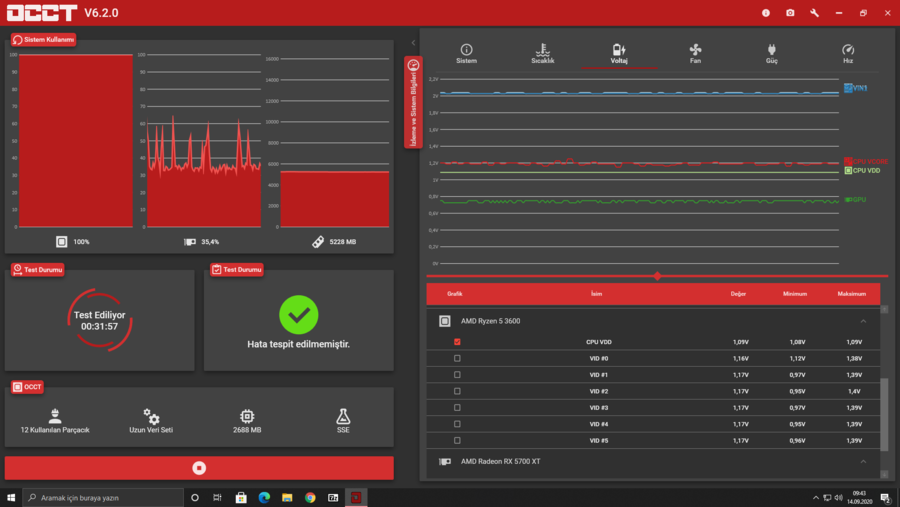Click the red slider handle below the graph
The width and height of the screenshot is (900, 507).
[657, 276]
